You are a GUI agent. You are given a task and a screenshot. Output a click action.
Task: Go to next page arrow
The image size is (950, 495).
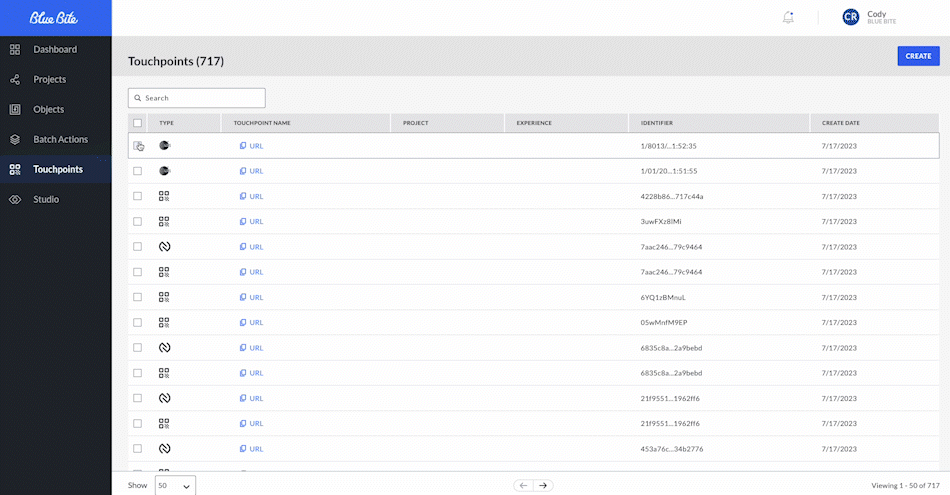click(543, 485)
